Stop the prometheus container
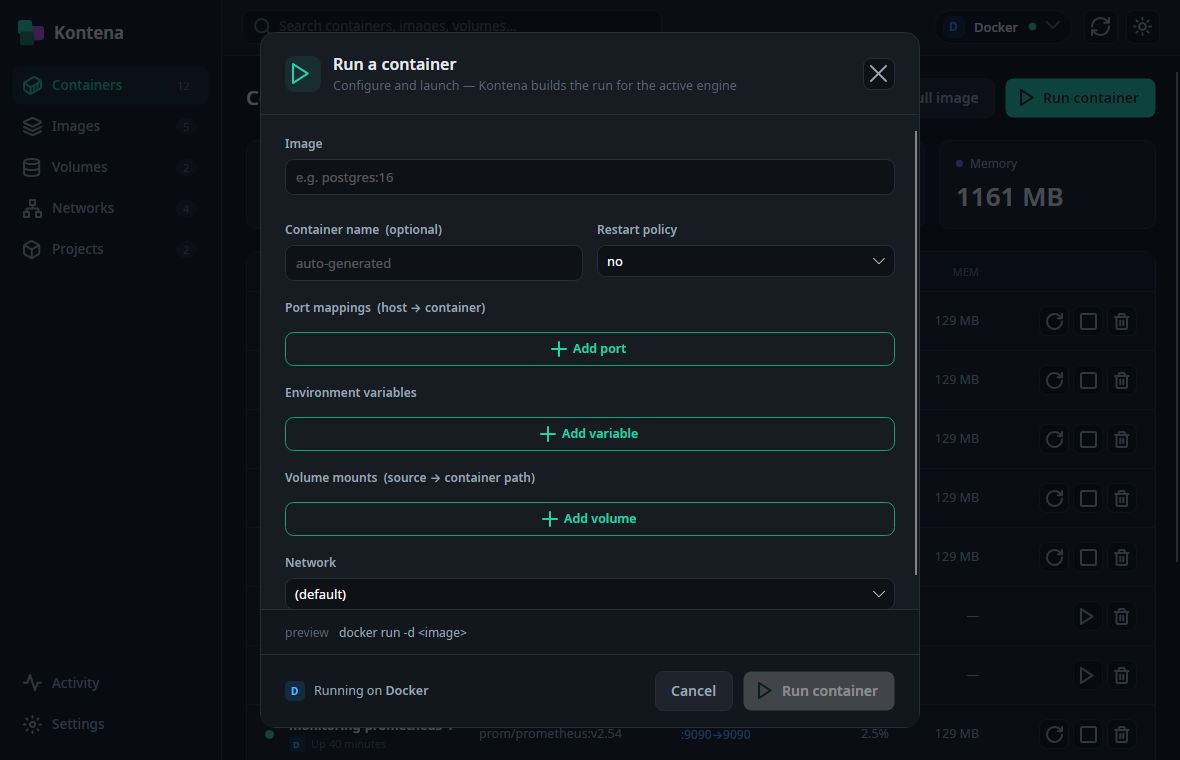 click(1088, 734)
